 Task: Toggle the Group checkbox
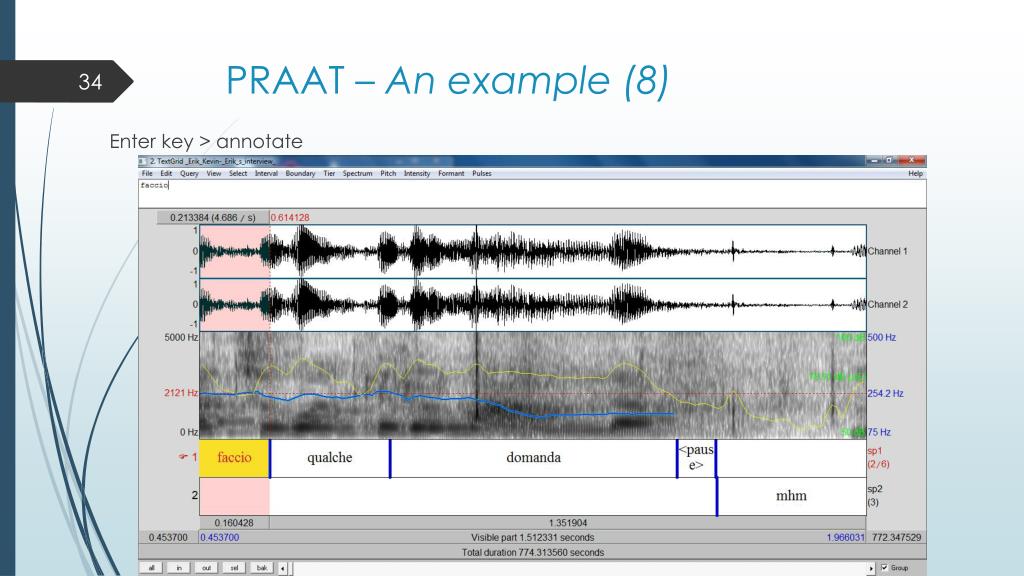pyautogui.click(x=884, y=568)
